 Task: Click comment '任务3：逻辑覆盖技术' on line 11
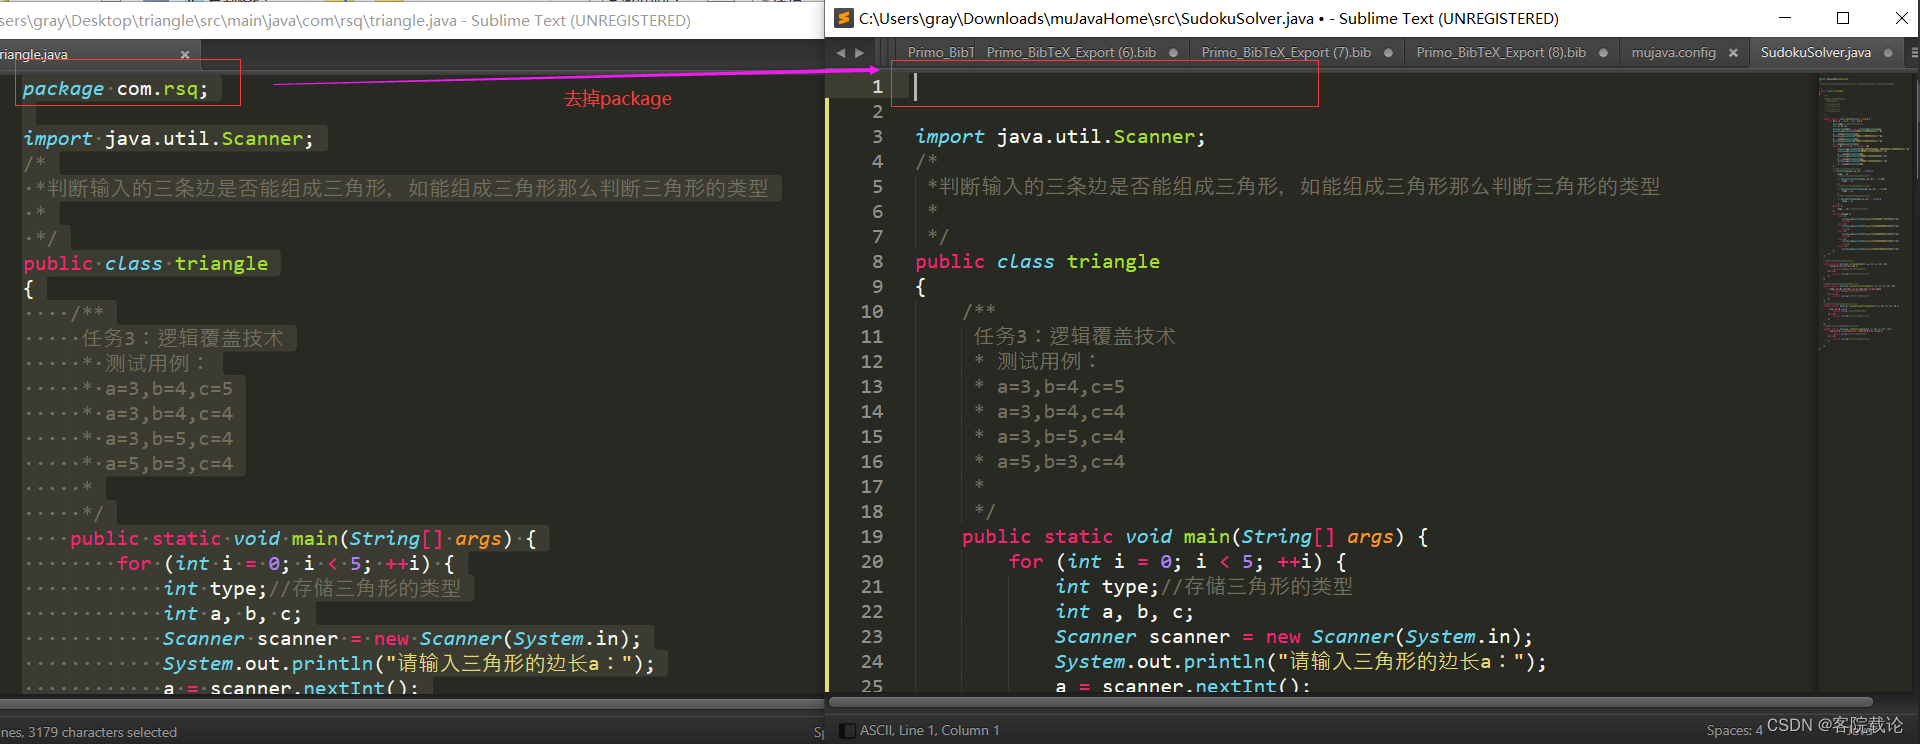coord(1075,337)
